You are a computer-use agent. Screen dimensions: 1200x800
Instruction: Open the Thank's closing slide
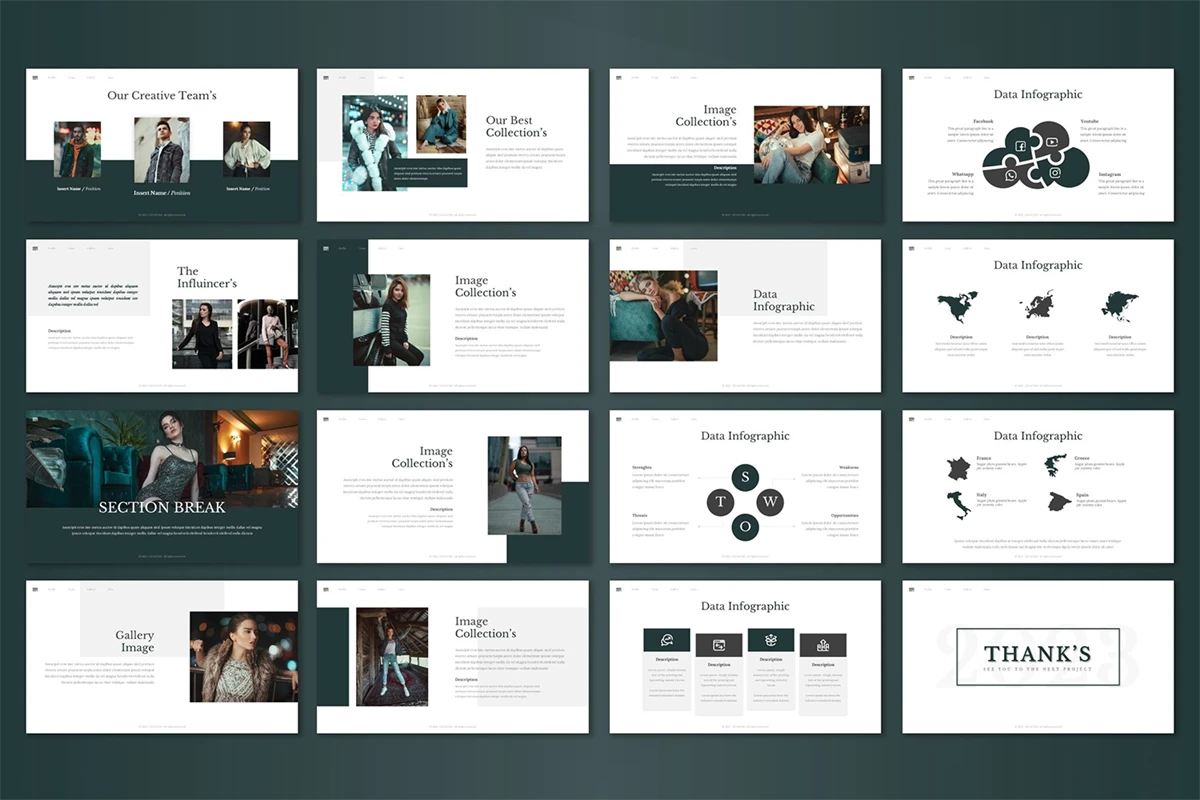(x=1037, y=656)
